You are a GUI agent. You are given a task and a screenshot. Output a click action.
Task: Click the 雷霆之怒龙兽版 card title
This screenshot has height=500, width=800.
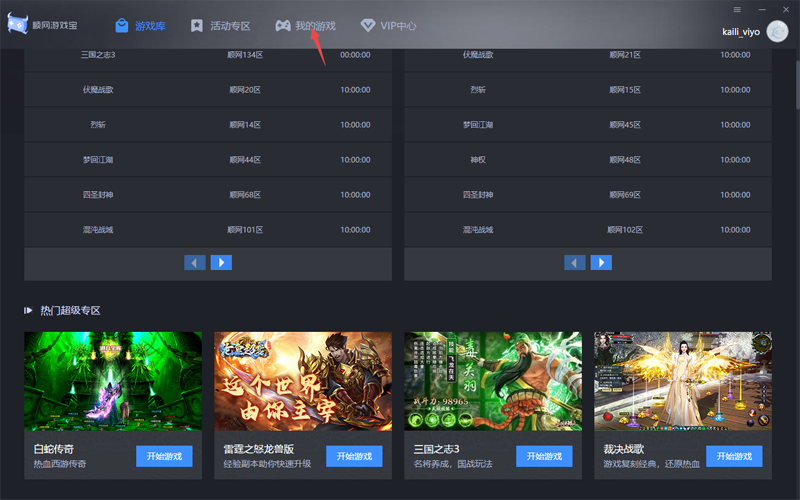pos(259,449)
